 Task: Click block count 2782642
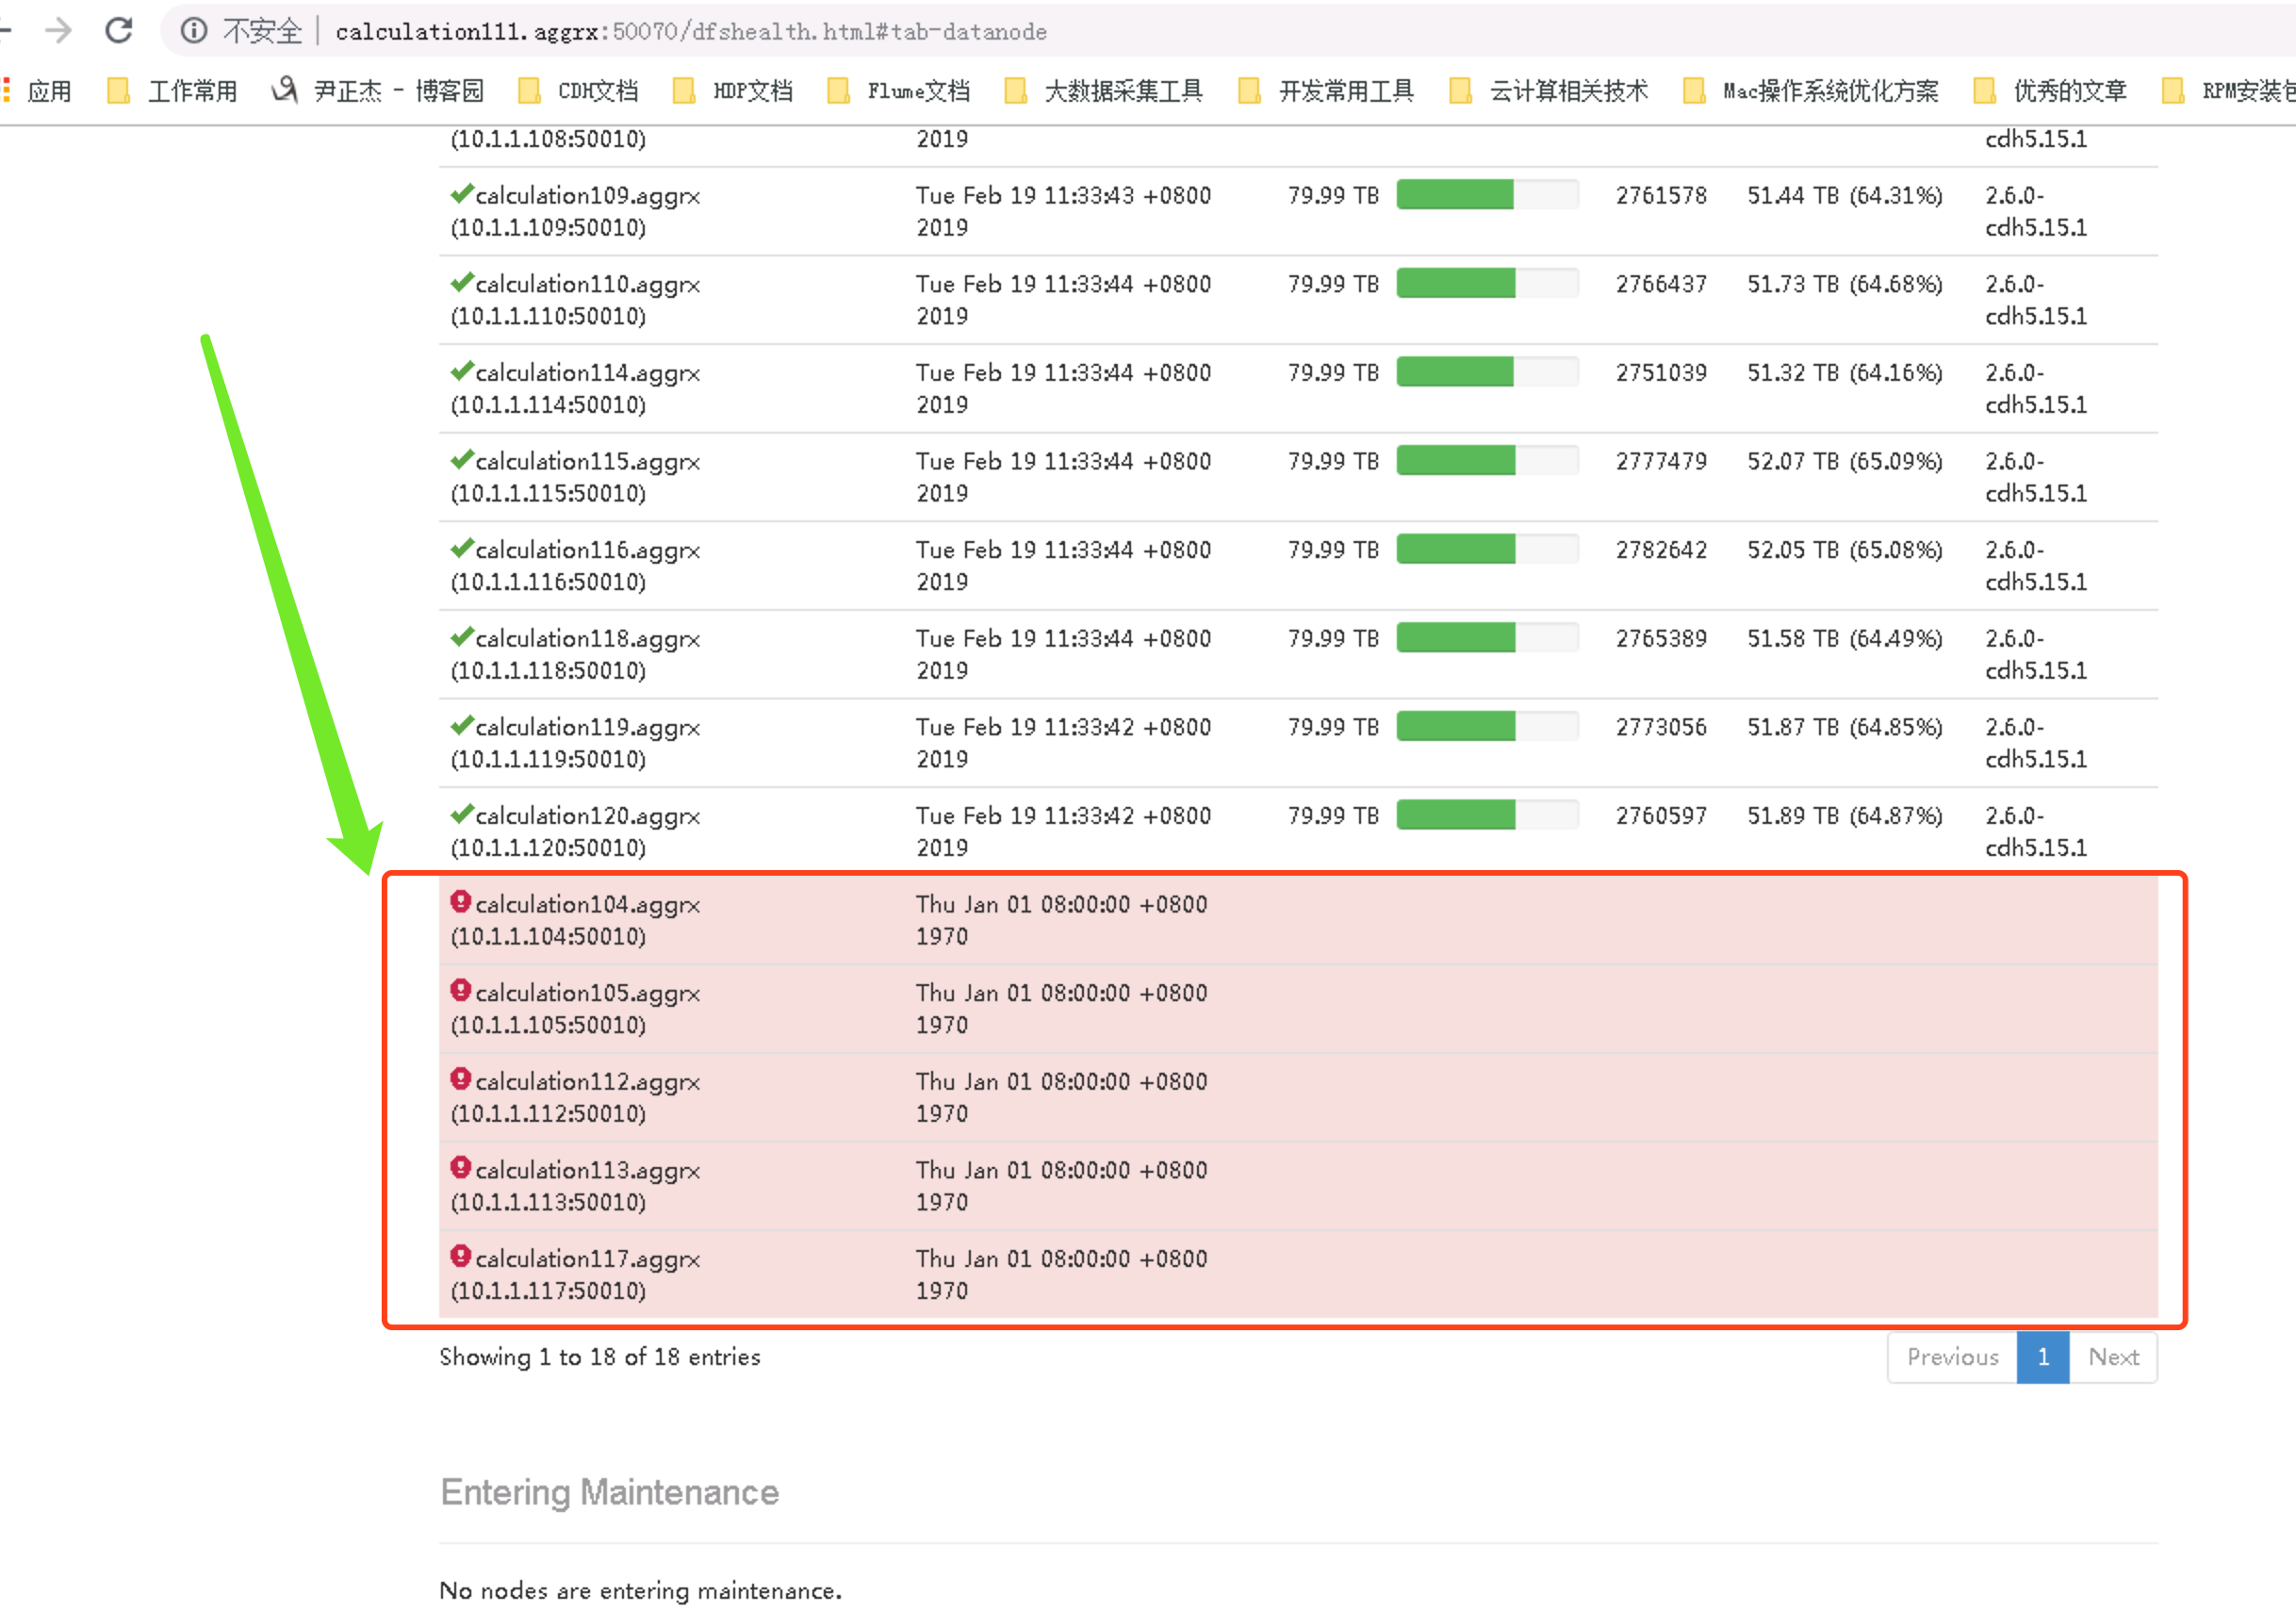pos(1661,550)
